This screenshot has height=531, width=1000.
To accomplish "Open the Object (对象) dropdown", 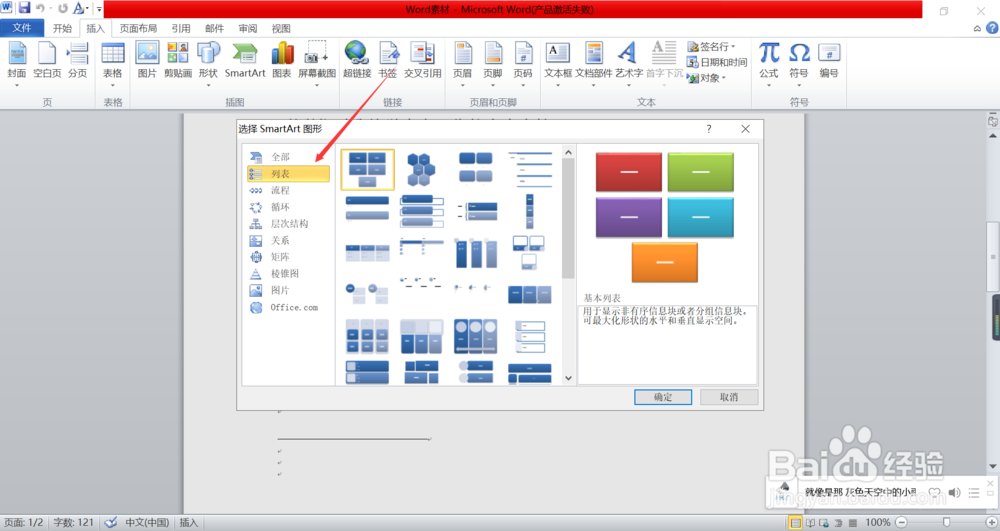I will click(x=707, y=78).
